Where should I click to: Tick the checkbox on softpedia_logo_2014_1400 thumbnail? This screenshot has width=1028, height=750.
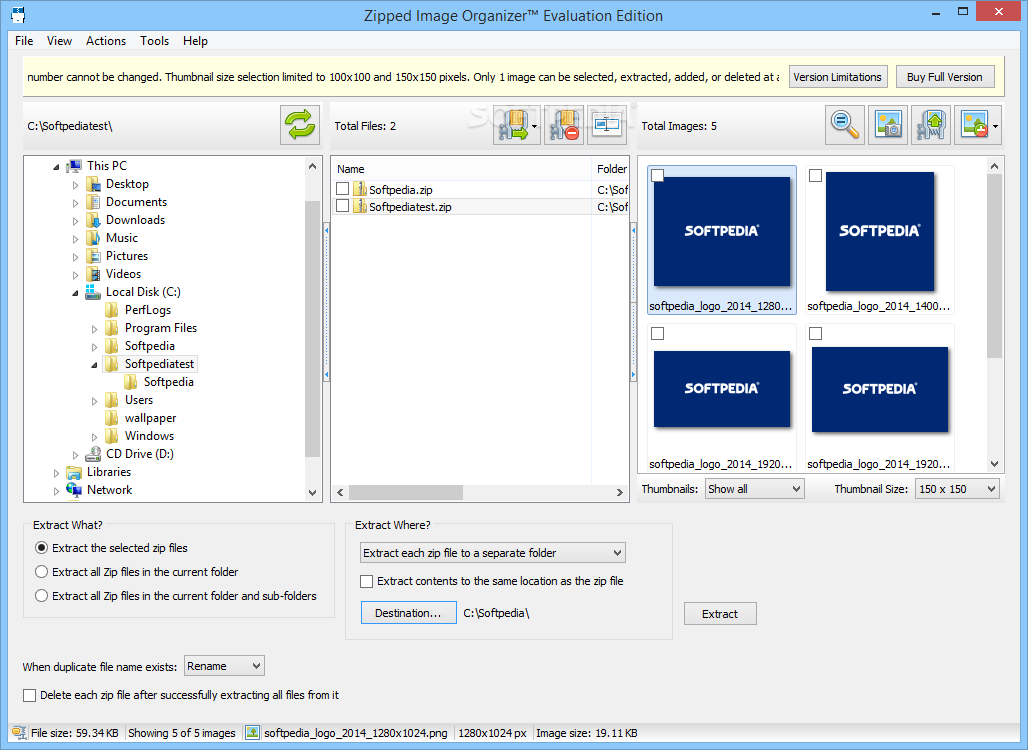point(816,176)
